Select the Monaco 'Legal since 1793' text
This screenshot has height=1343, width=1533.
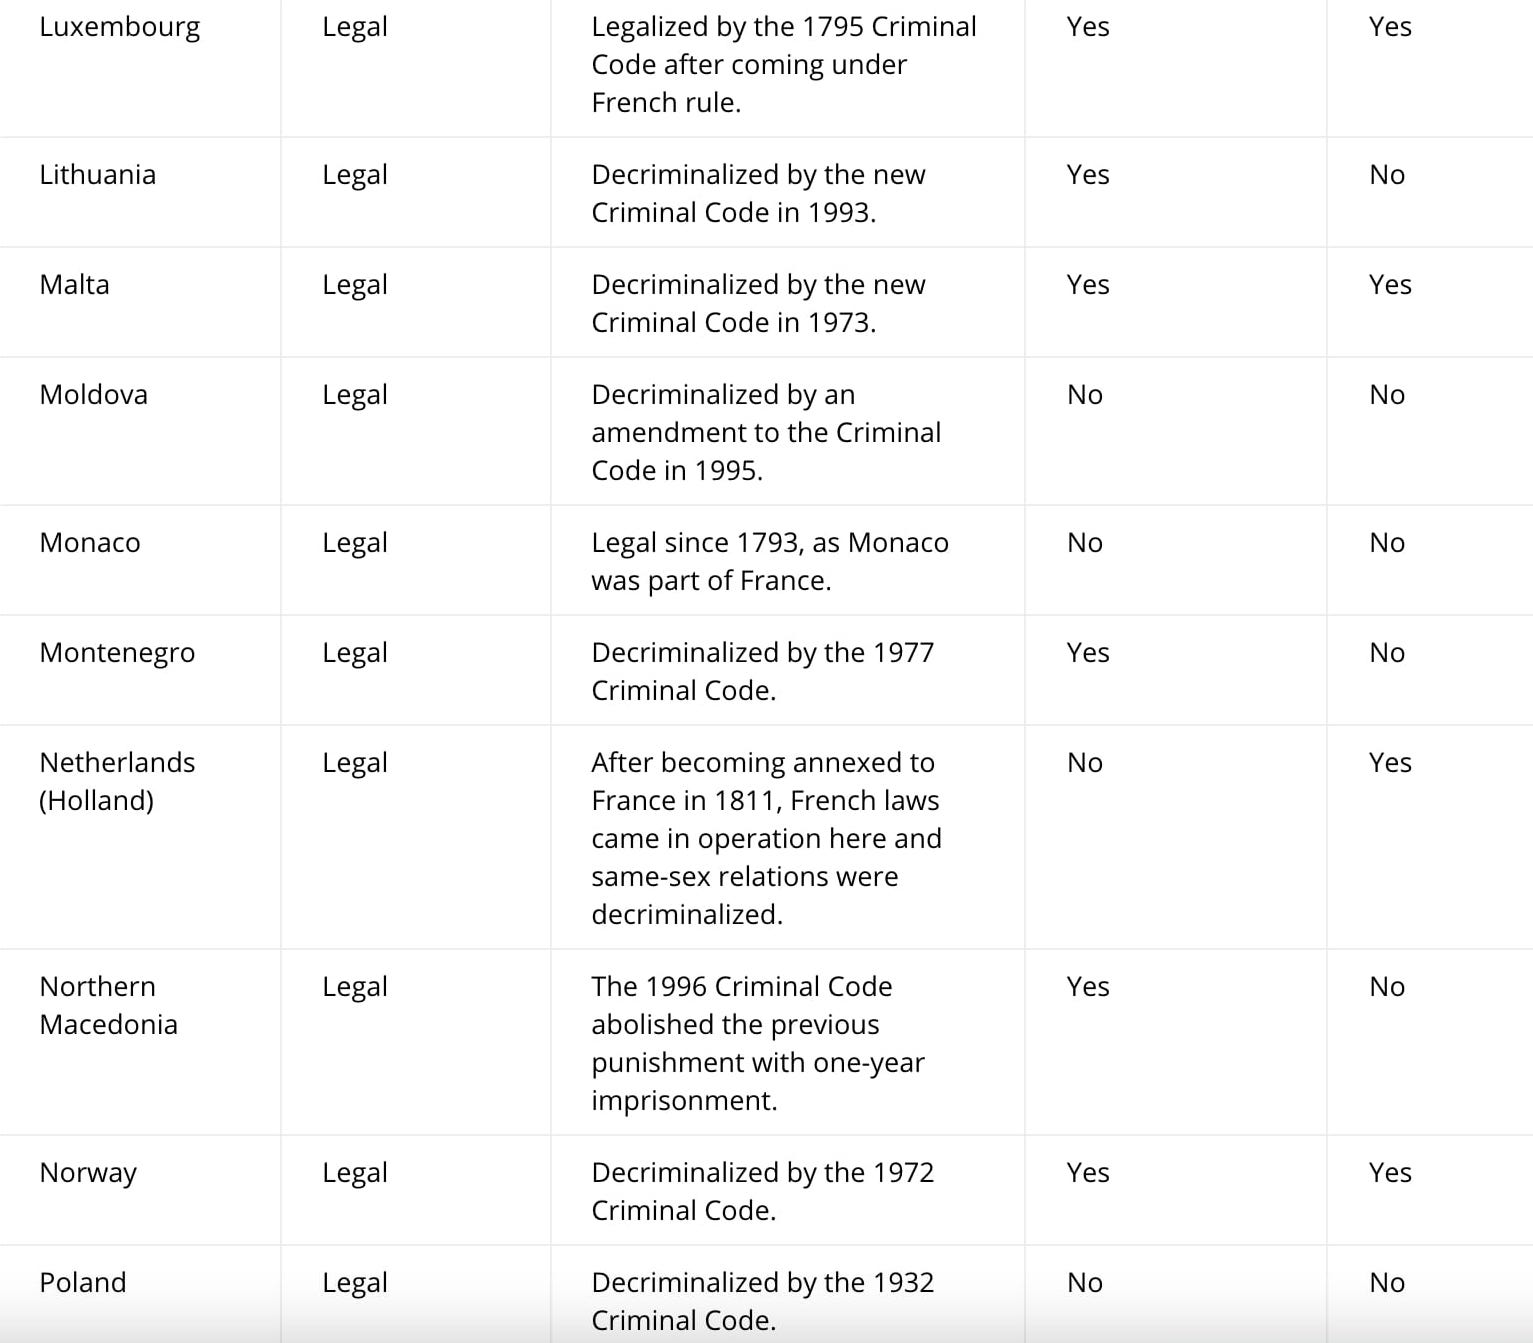[769, 561]
